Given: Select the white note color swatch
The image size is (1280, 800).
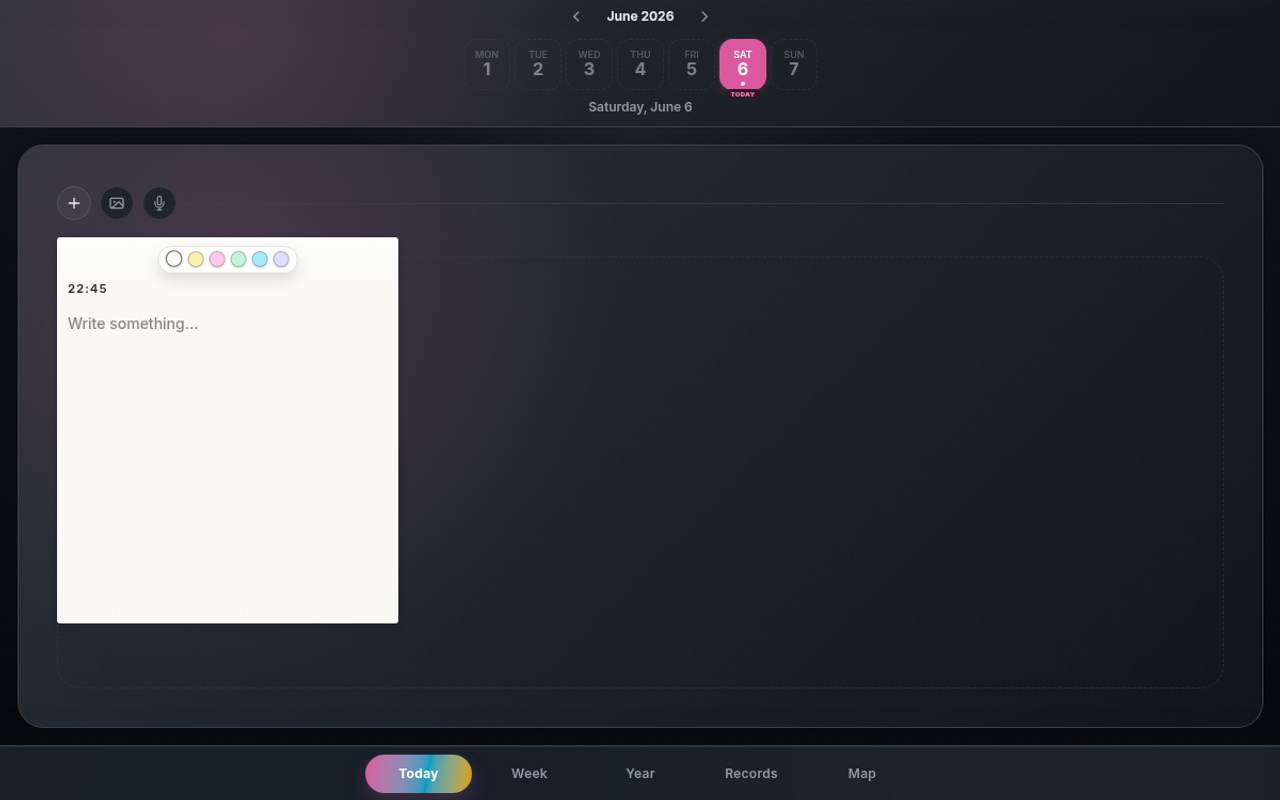Looking at the screenshot, I should coord(174,259).
